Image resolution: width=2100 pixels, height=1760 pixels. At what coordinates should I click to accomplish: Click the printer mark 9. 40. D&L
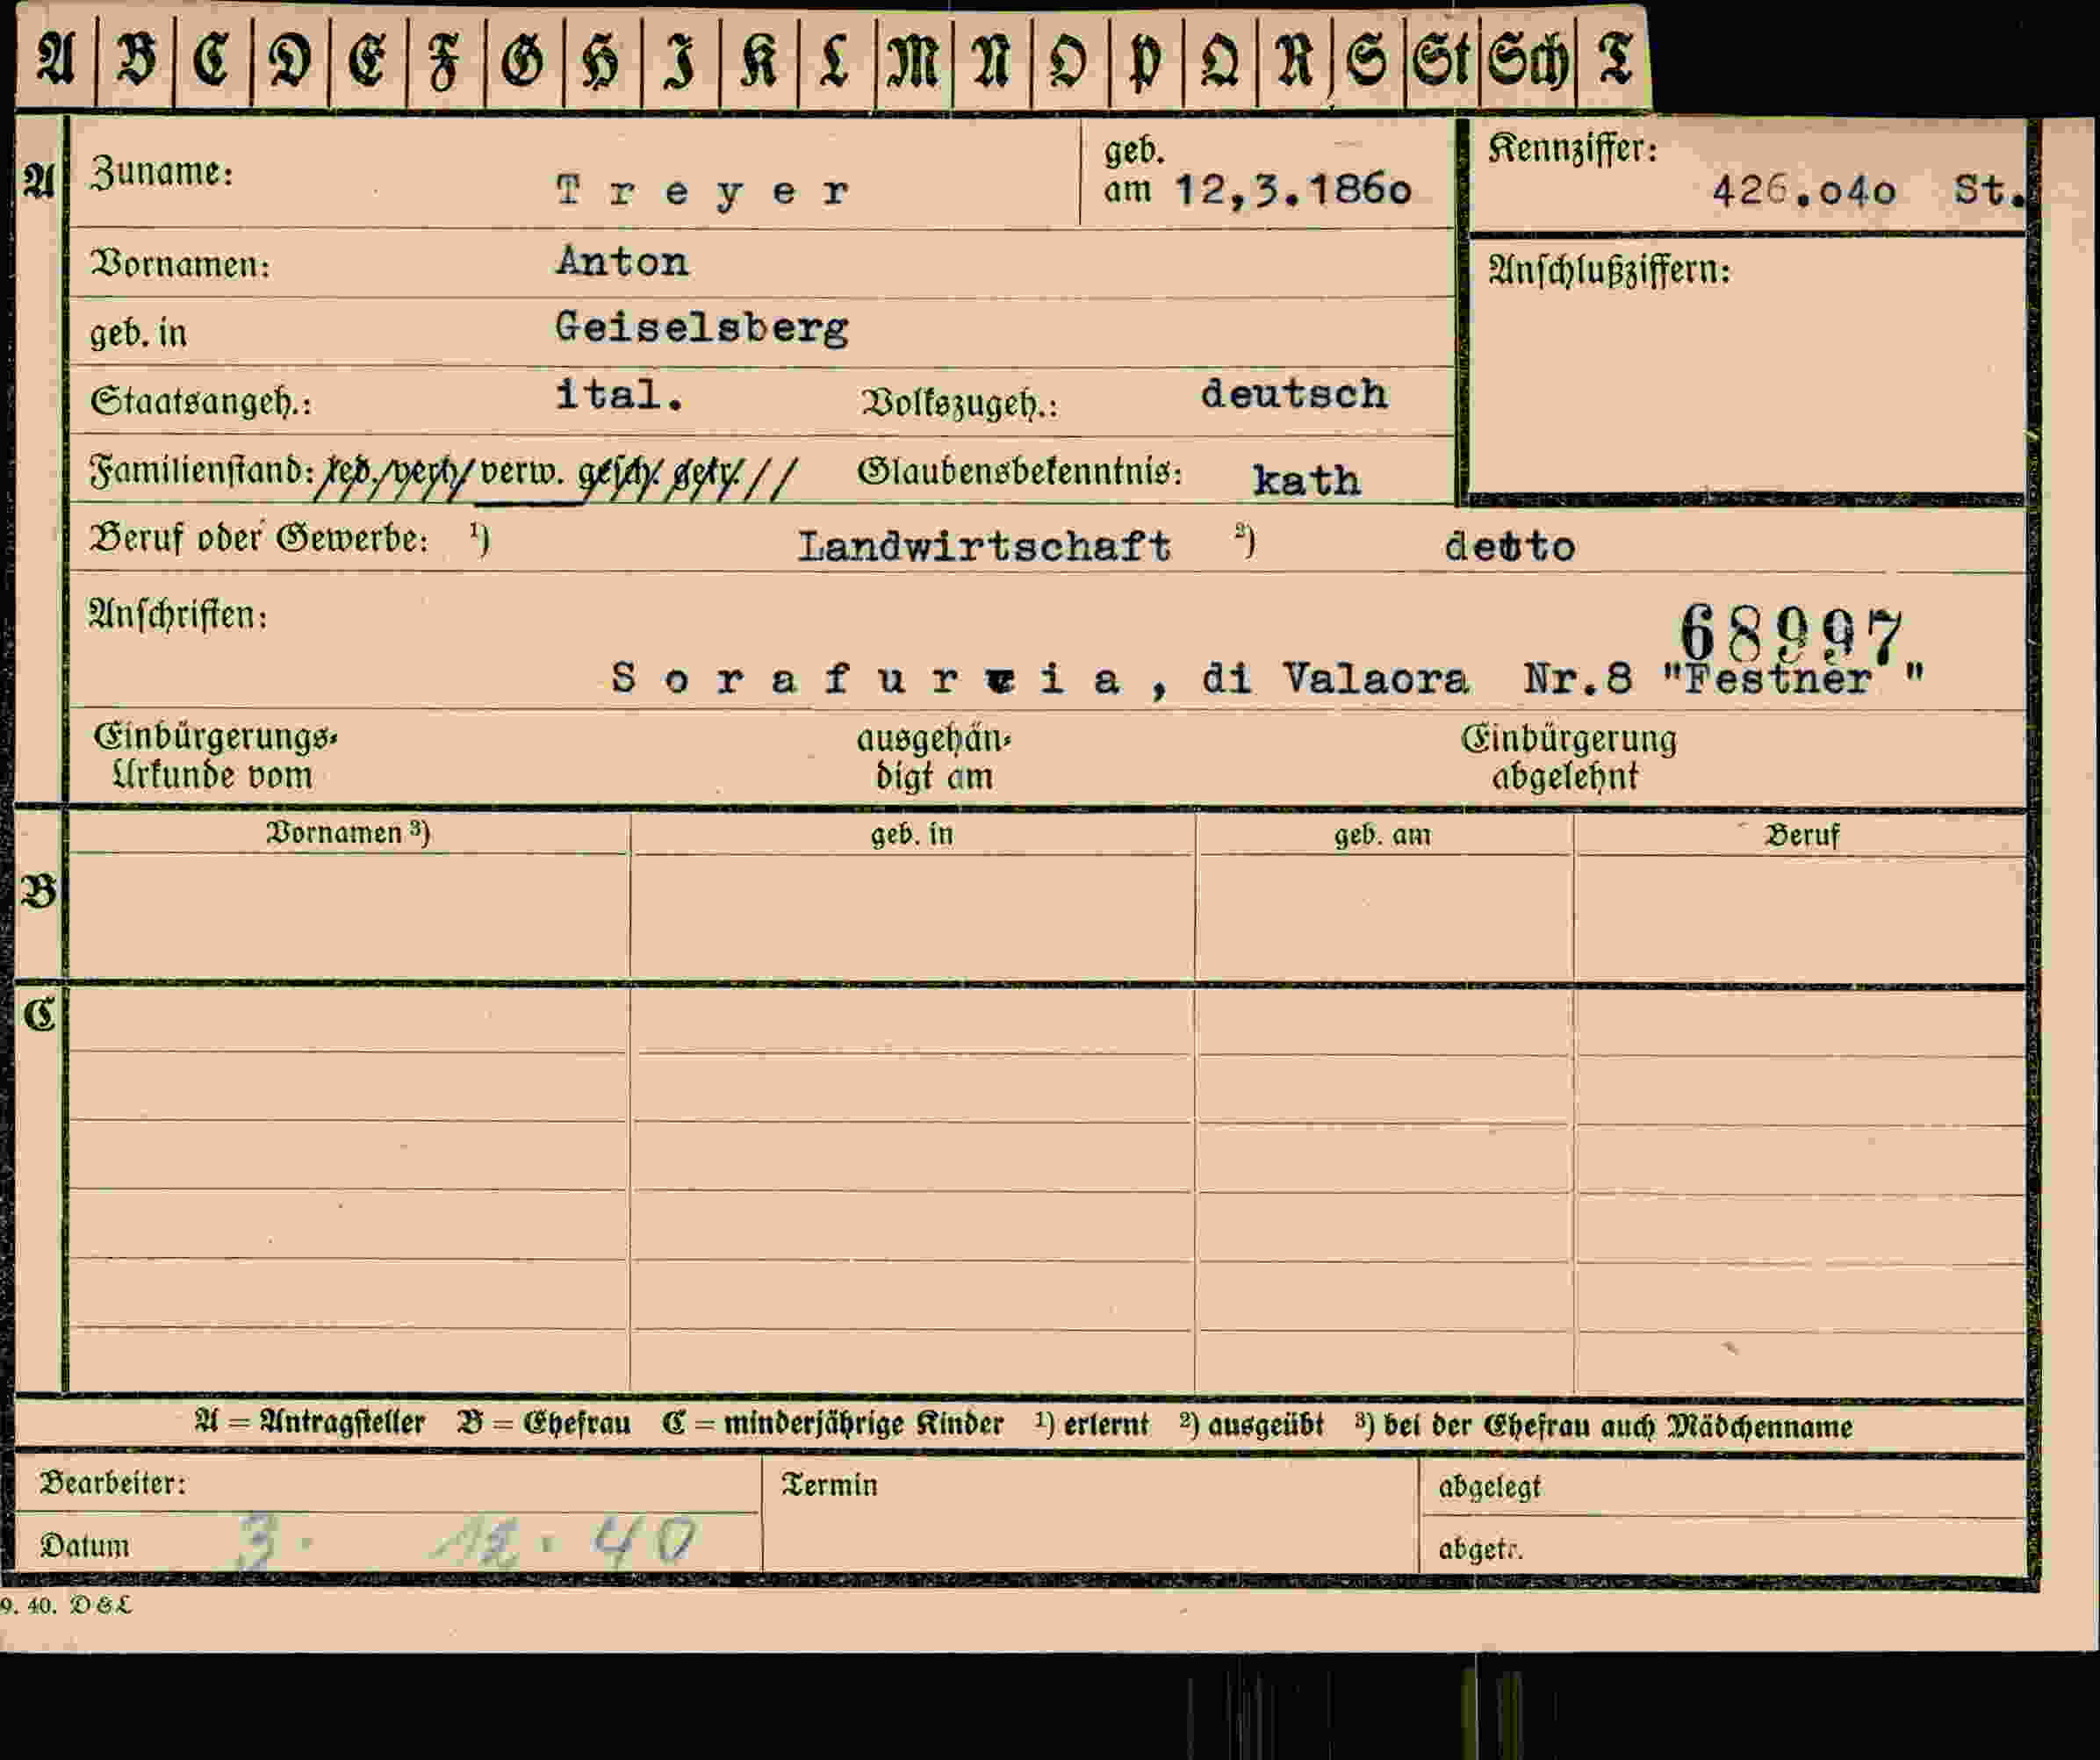pyautogui.click(x=66, y=1605)
